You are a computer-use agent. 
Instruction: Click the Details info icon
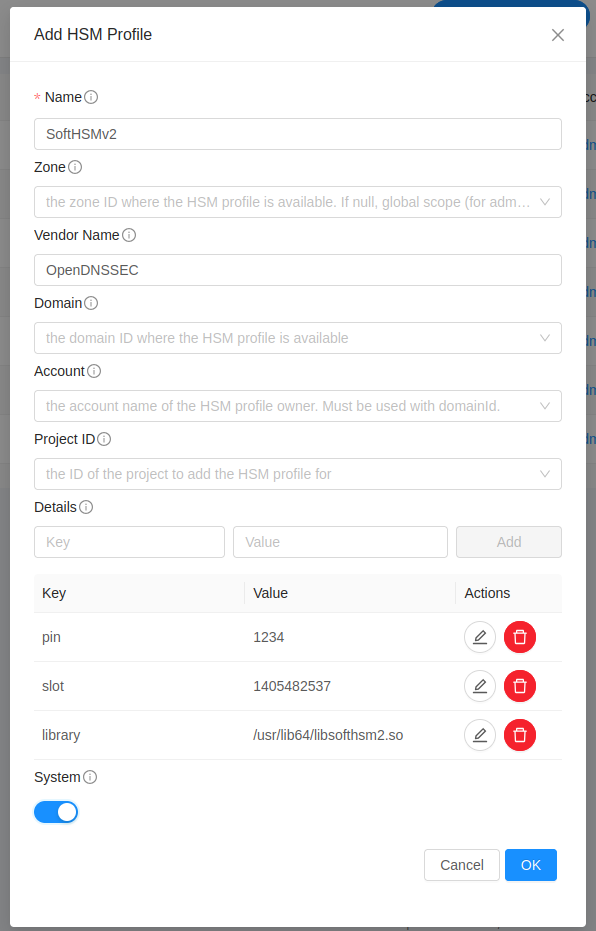click(85, 507)
